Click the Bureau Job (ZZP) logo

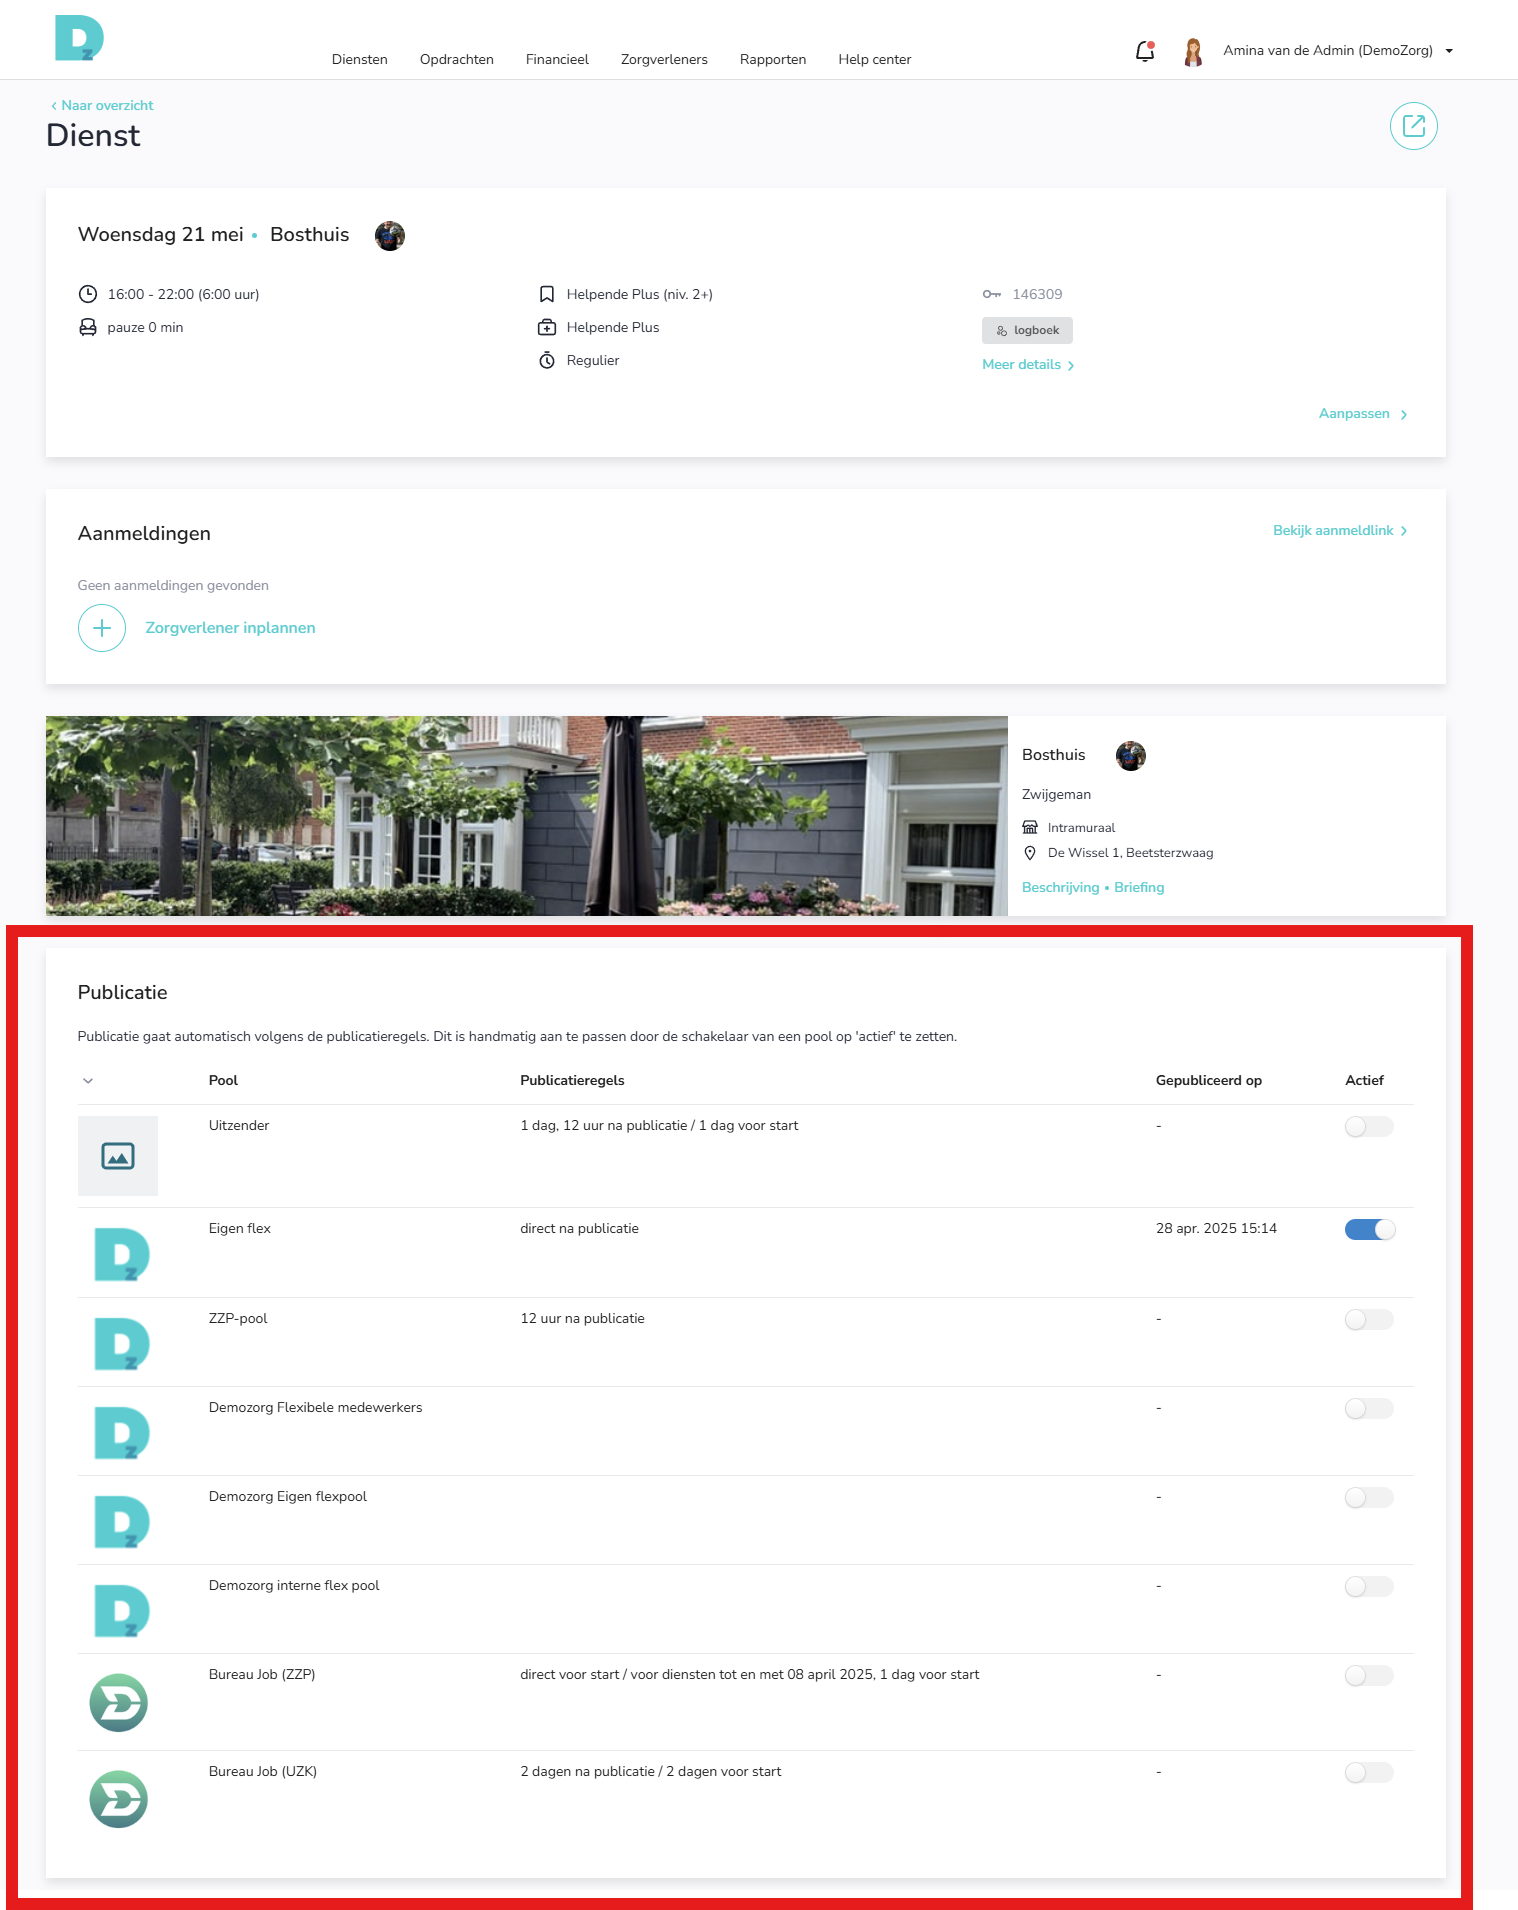tap(119, 1703)
